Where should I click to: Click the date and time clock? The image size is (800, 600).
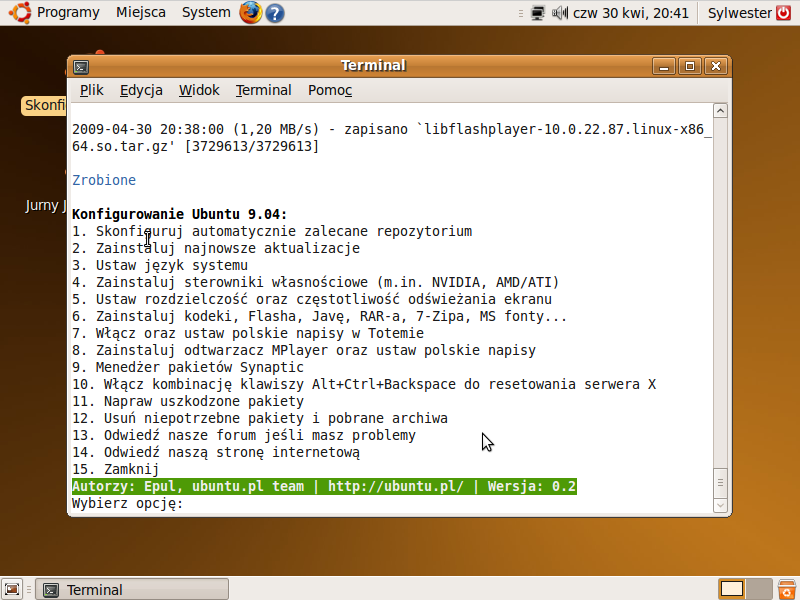[x=631, y=13]
